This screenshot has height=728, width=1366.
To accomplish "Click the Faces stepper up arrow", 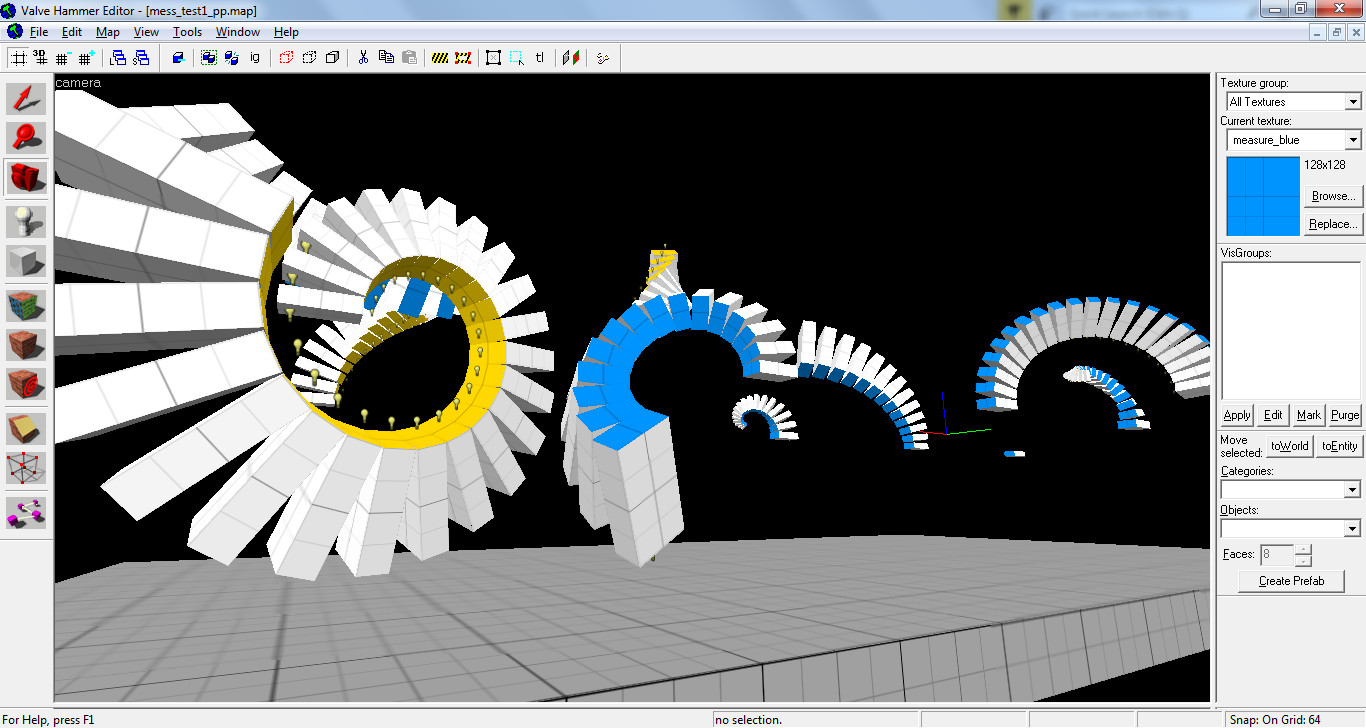I will (x=1303, y=549).
